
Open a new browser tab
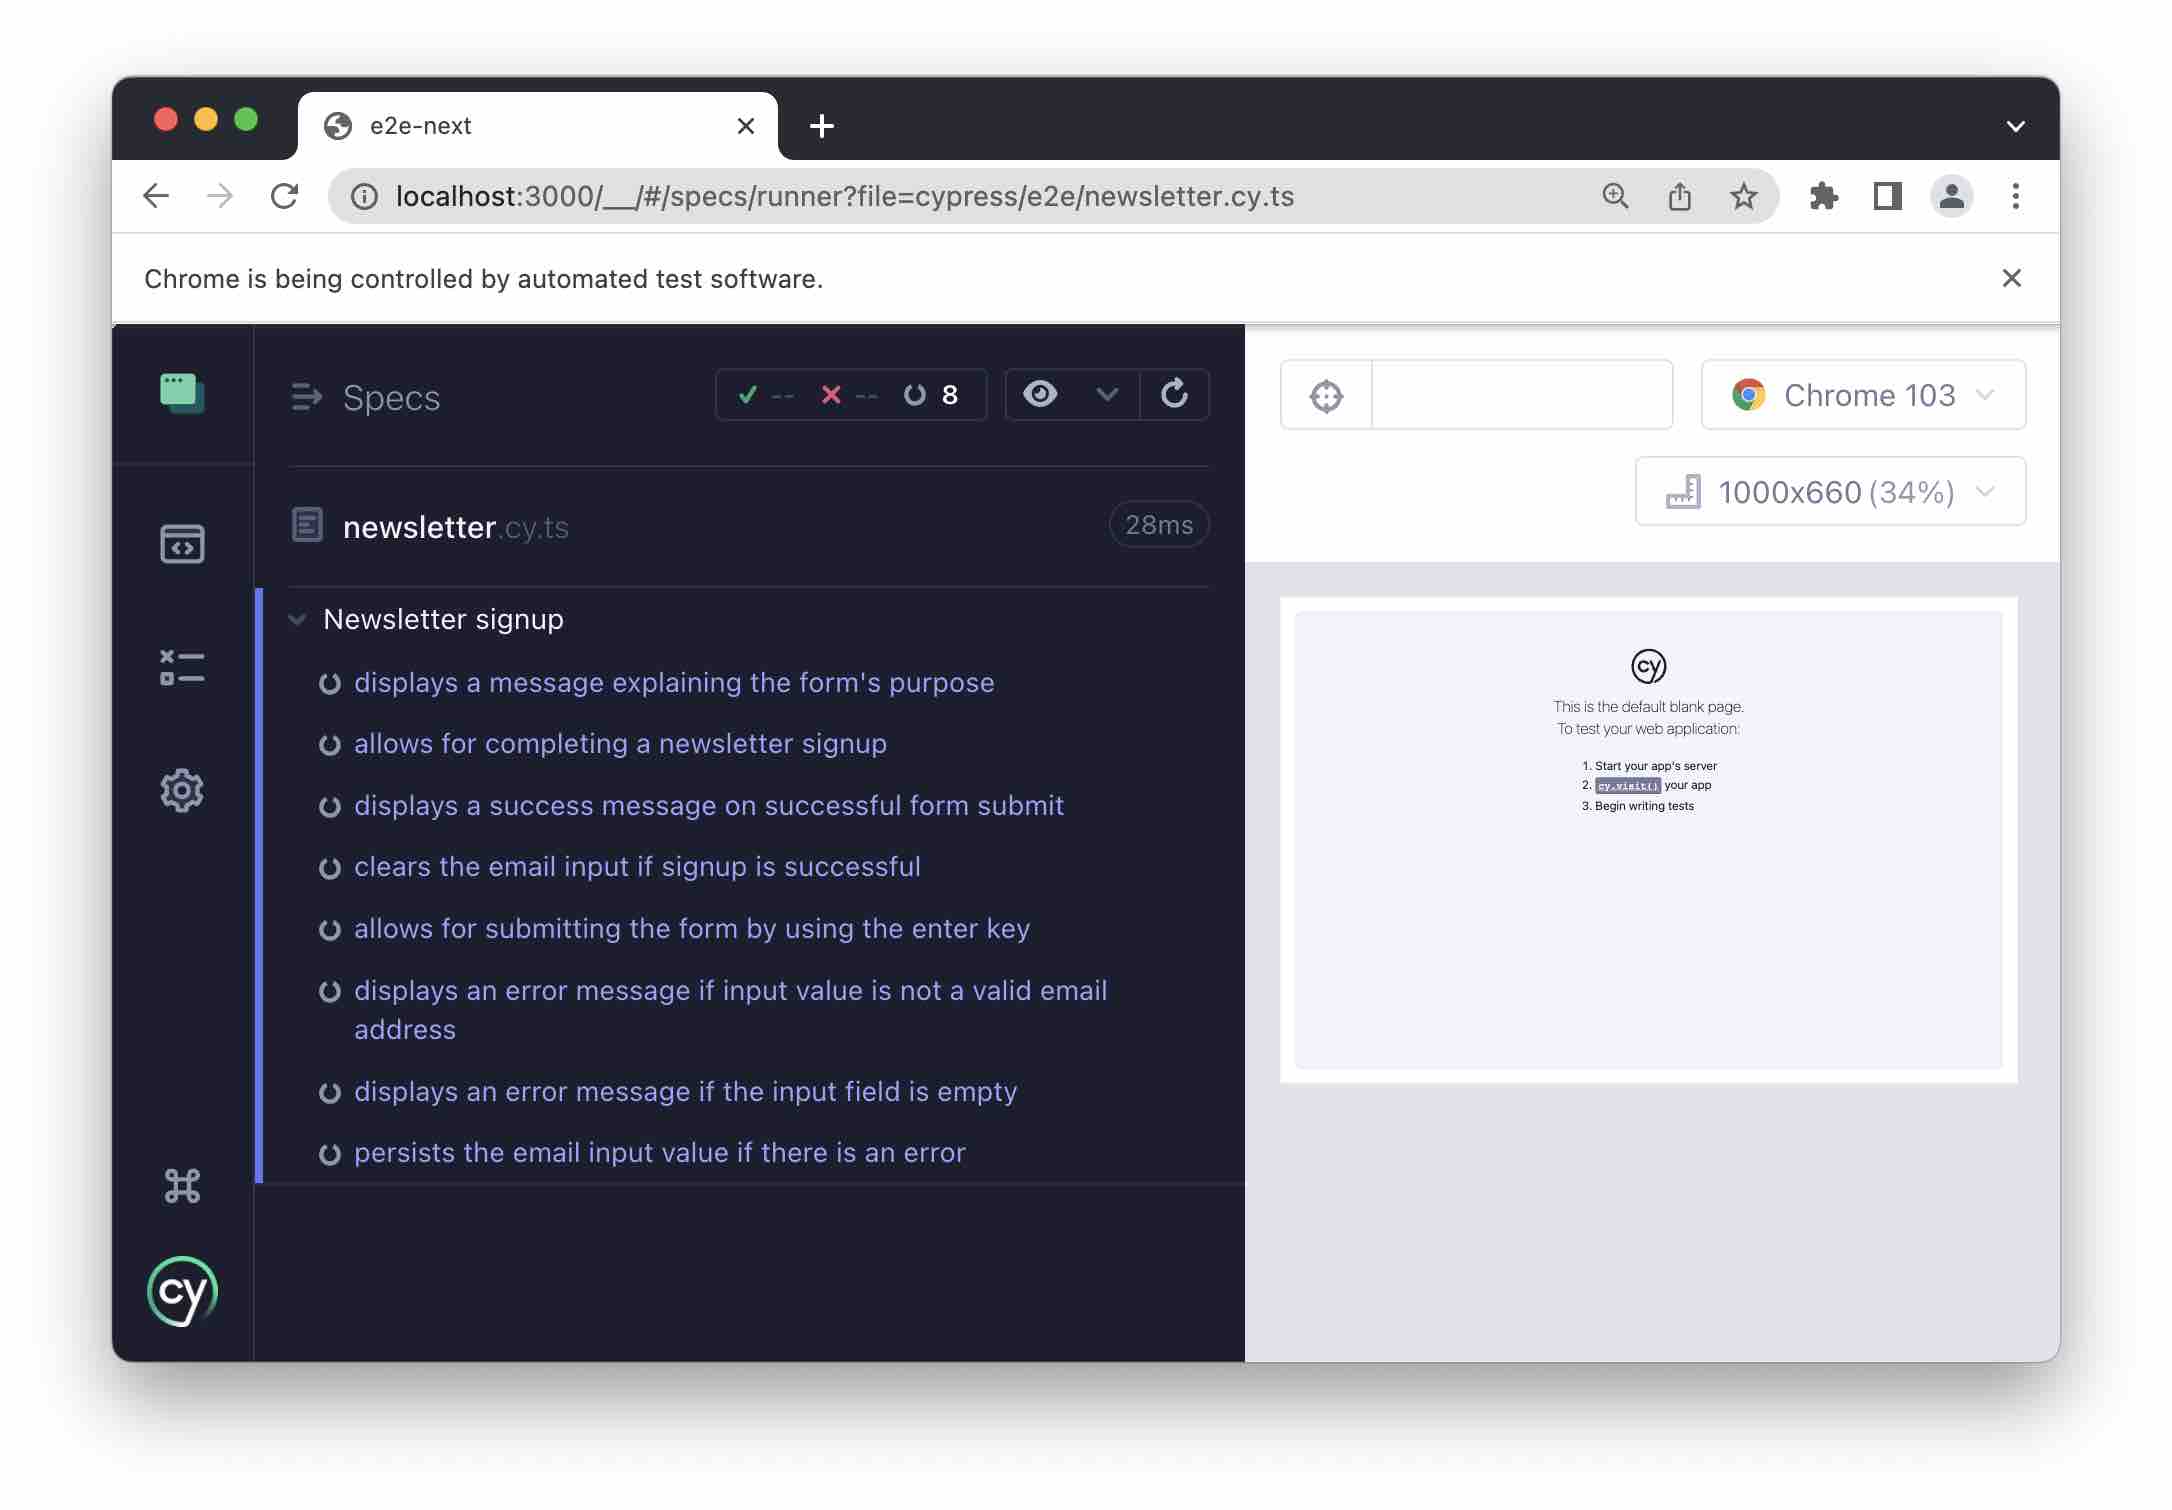tap(822, 126)
